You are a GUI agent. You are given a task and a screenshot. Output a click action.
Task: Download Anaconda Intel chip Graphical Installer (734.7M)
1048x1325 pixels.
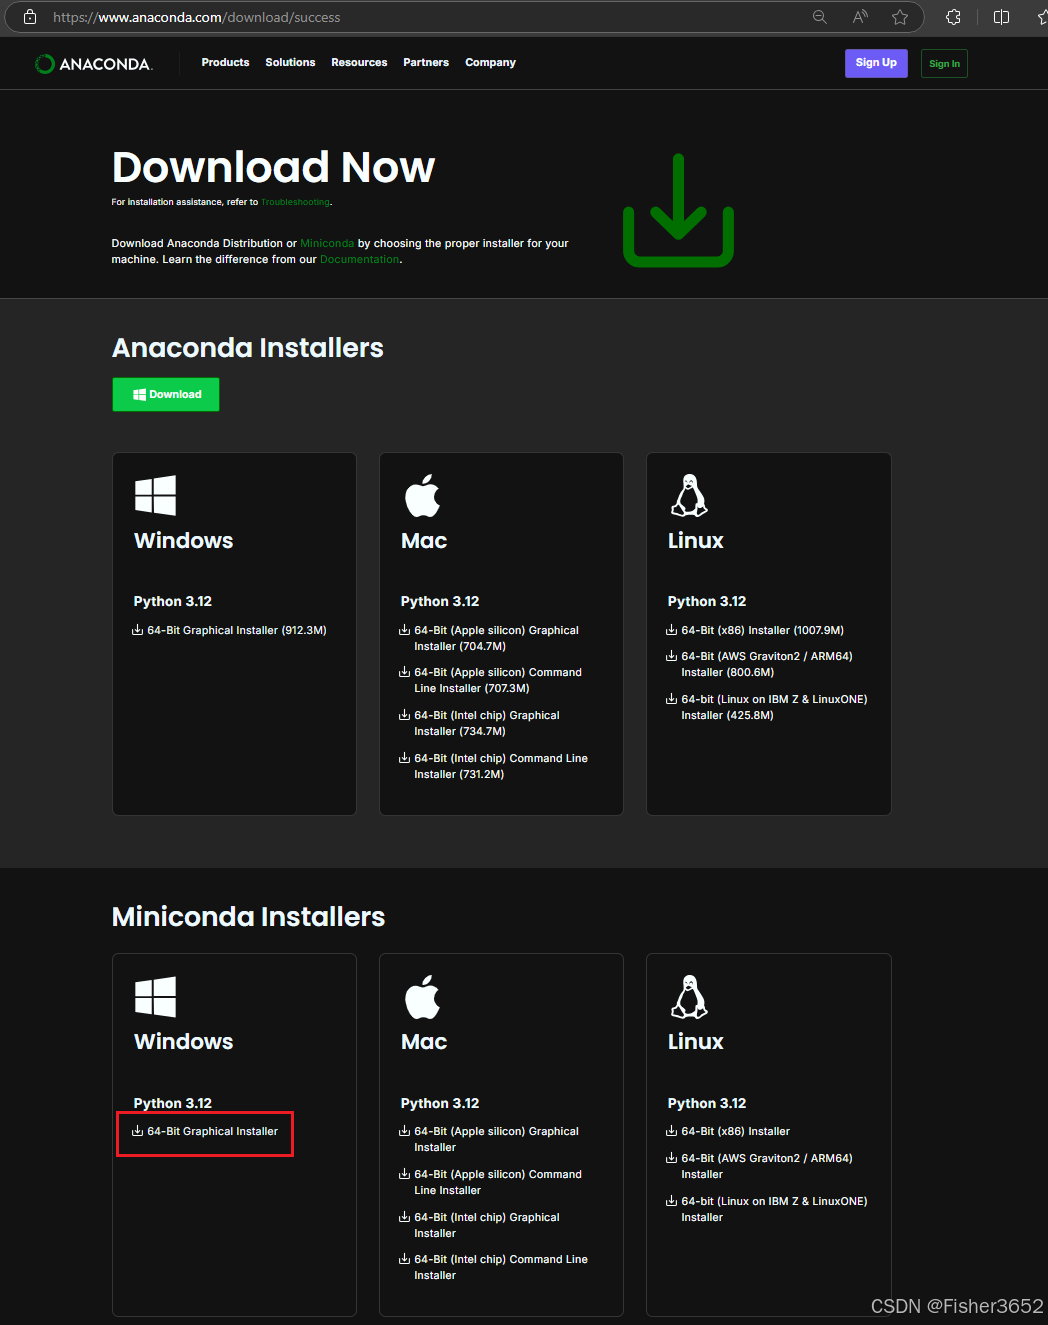pos(479,723)
